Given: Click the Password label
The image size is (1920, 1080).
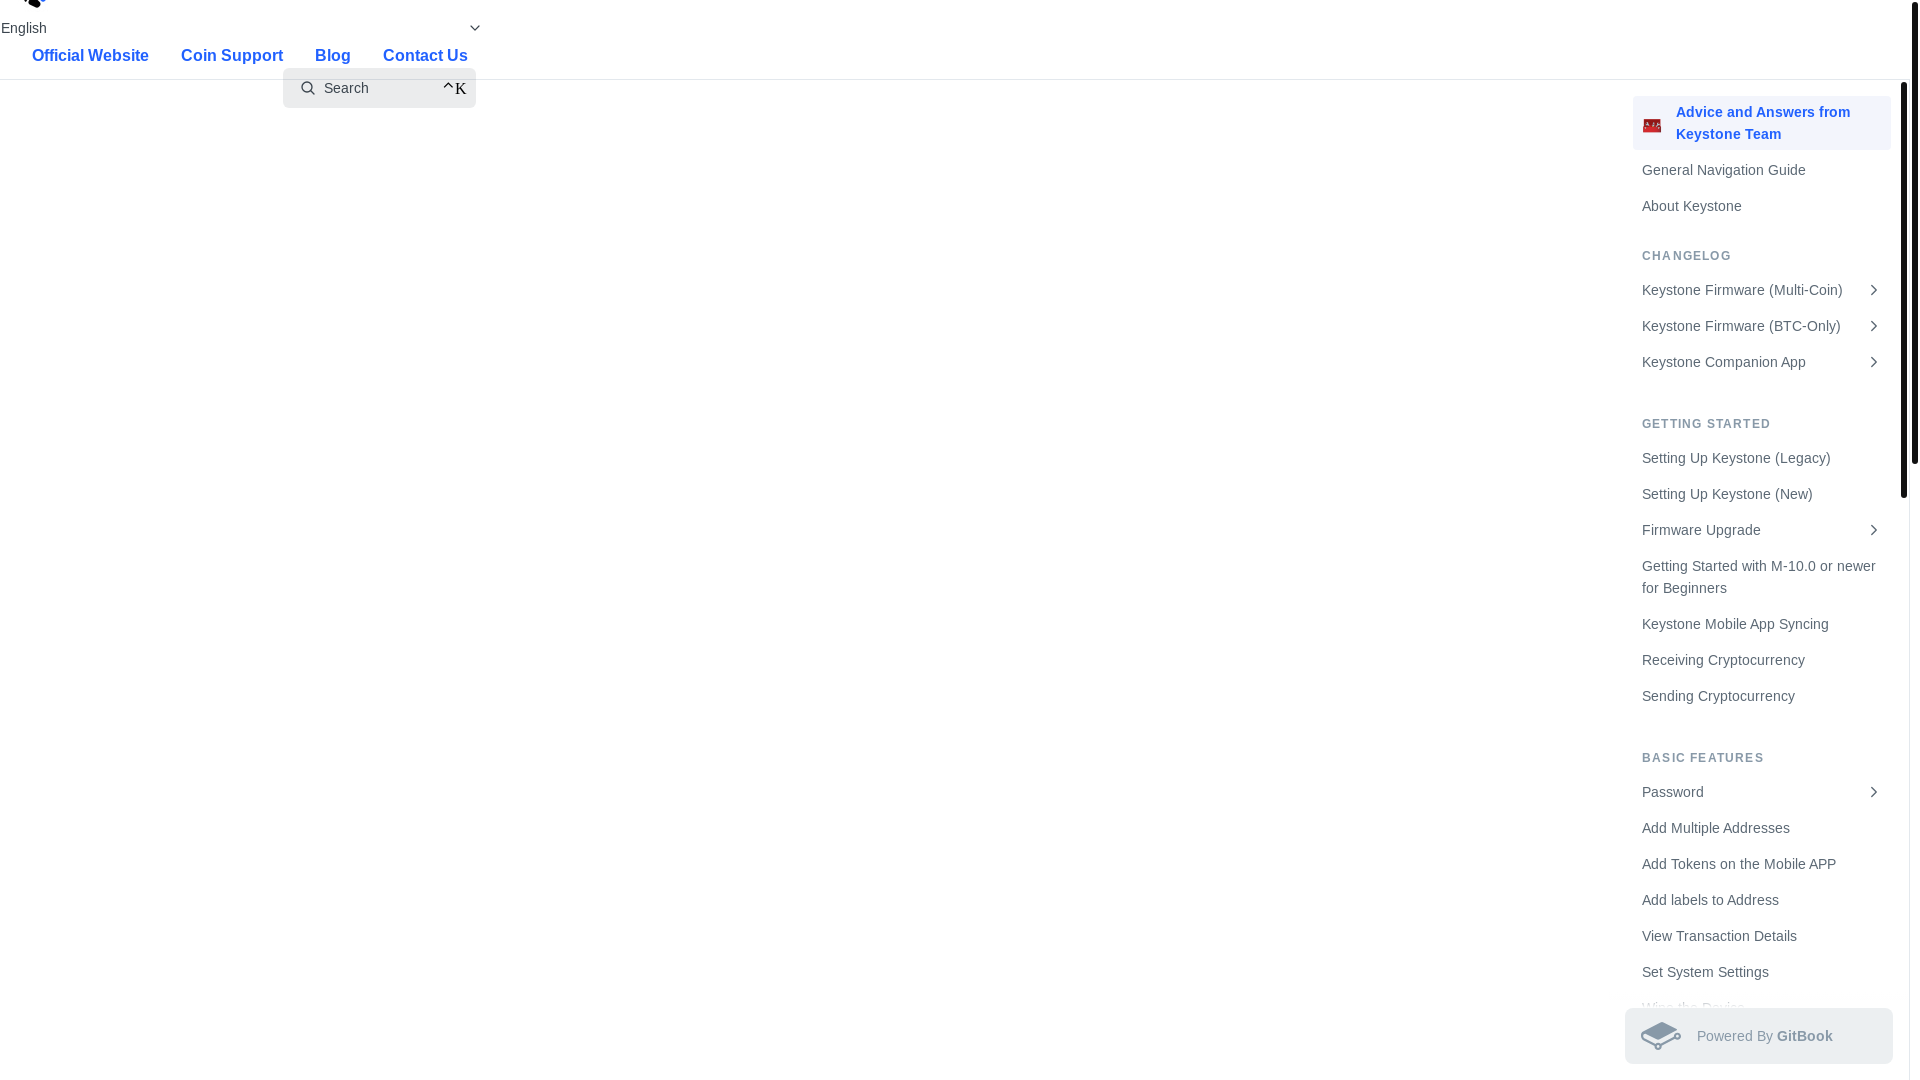Looking at the screenshot, I should [1672, 792].
